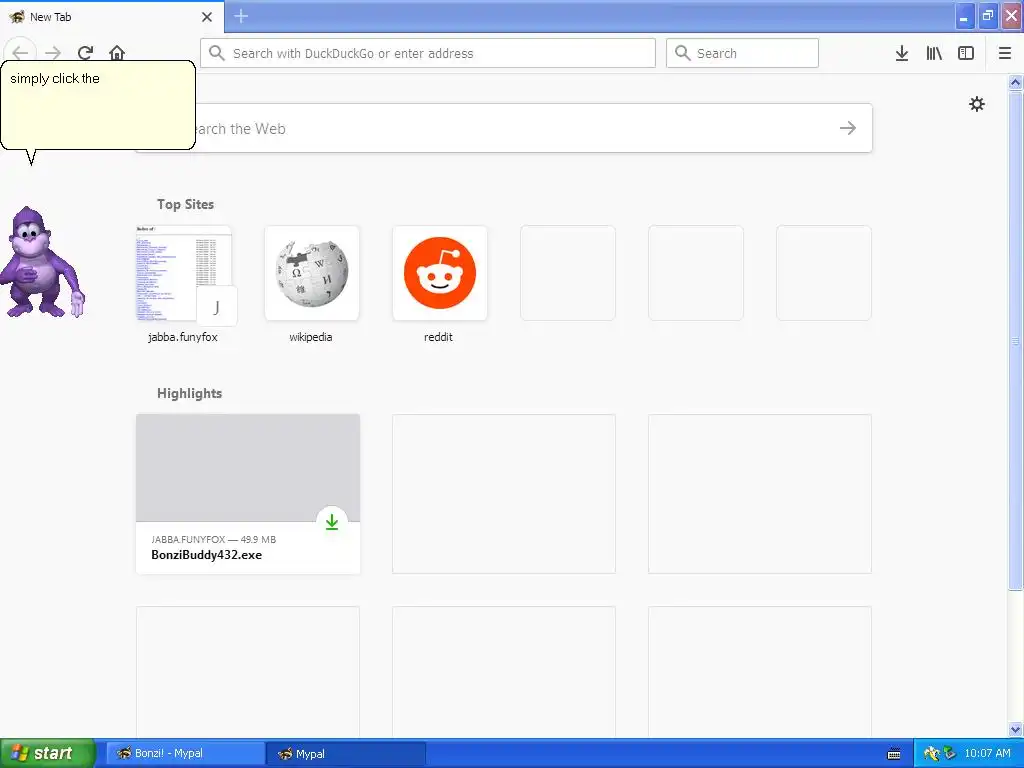Reload the page with refresh icon
1024x768 pixels.
(x=85, y=53)
